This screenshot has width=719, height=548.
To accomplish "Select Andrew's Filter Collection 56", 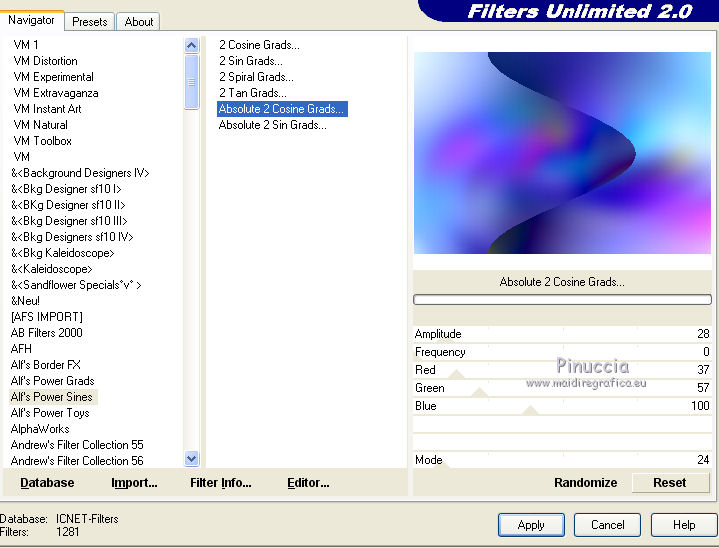I will click(x=77, y=461).
